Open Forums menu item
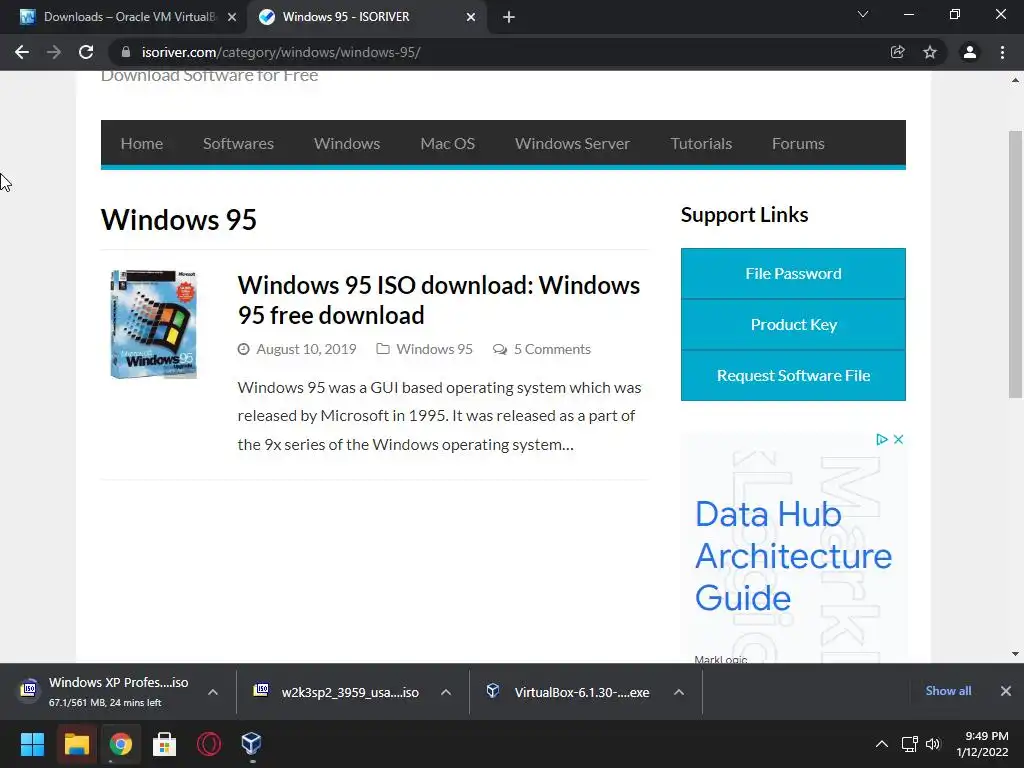Screen dimensions: 1024x768 pyautogui.click(x=798, y=144)
